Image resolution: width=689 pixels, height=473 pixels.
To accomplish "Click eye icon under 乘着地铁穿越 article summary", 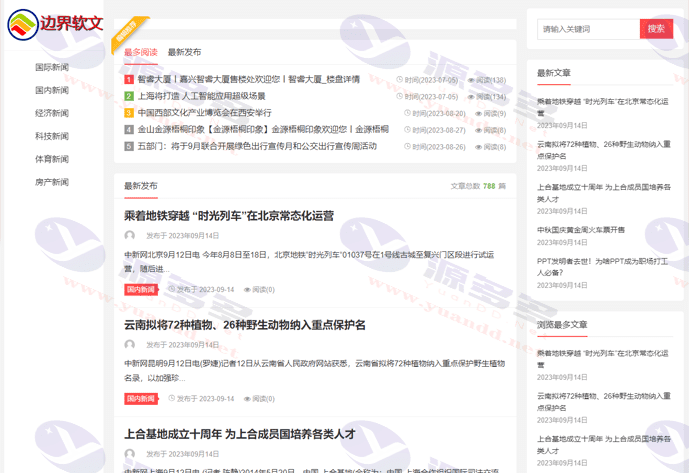I will [247, 290].
